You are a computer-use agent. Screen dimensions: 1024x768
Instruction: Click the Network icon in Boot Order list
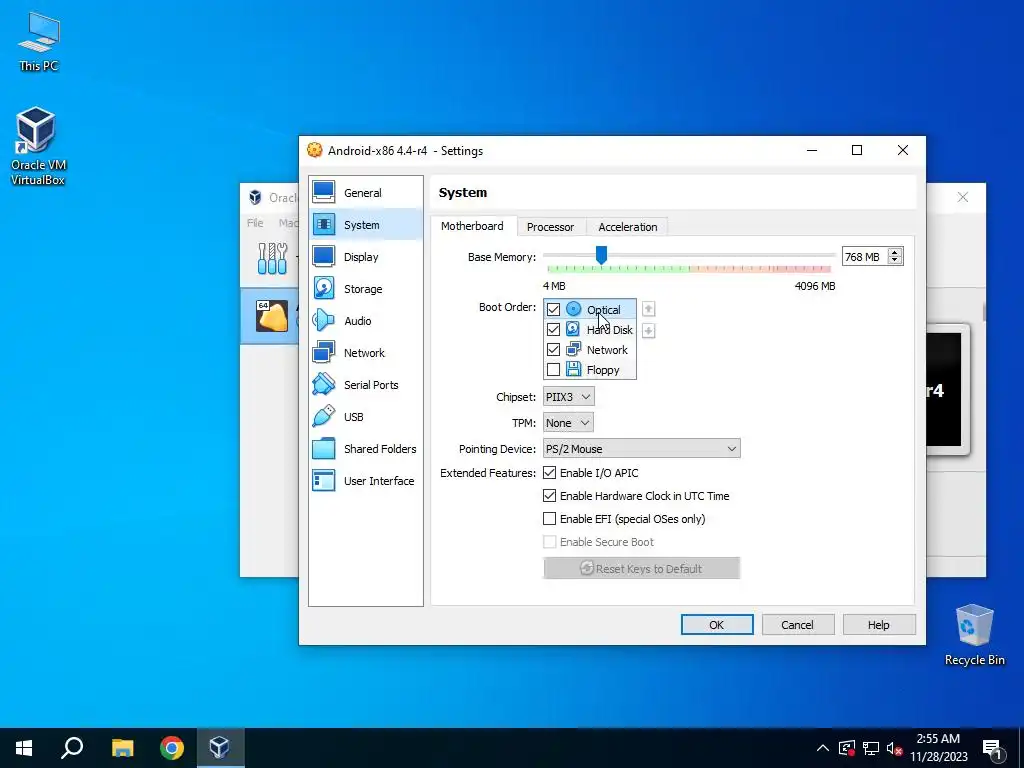573,349
